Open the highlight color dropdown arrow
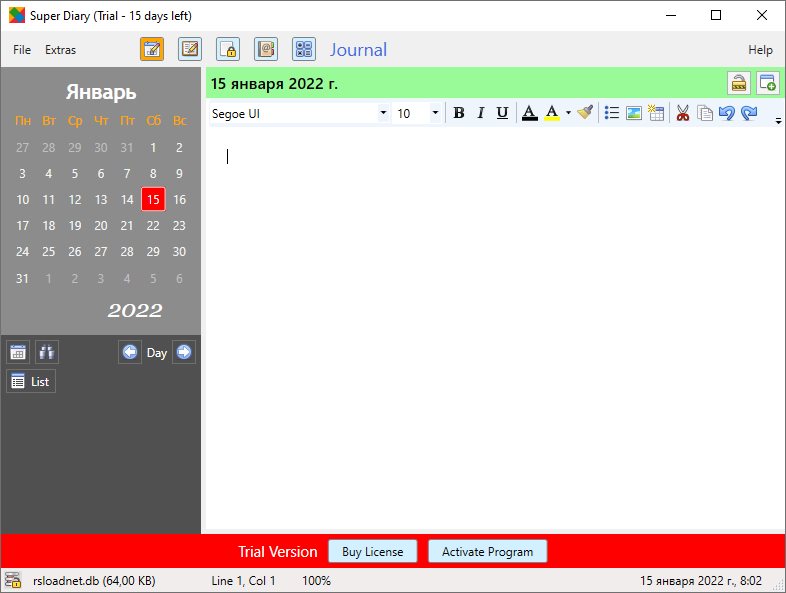This screenshot has height=593, width=786. (x=568, y=113)
